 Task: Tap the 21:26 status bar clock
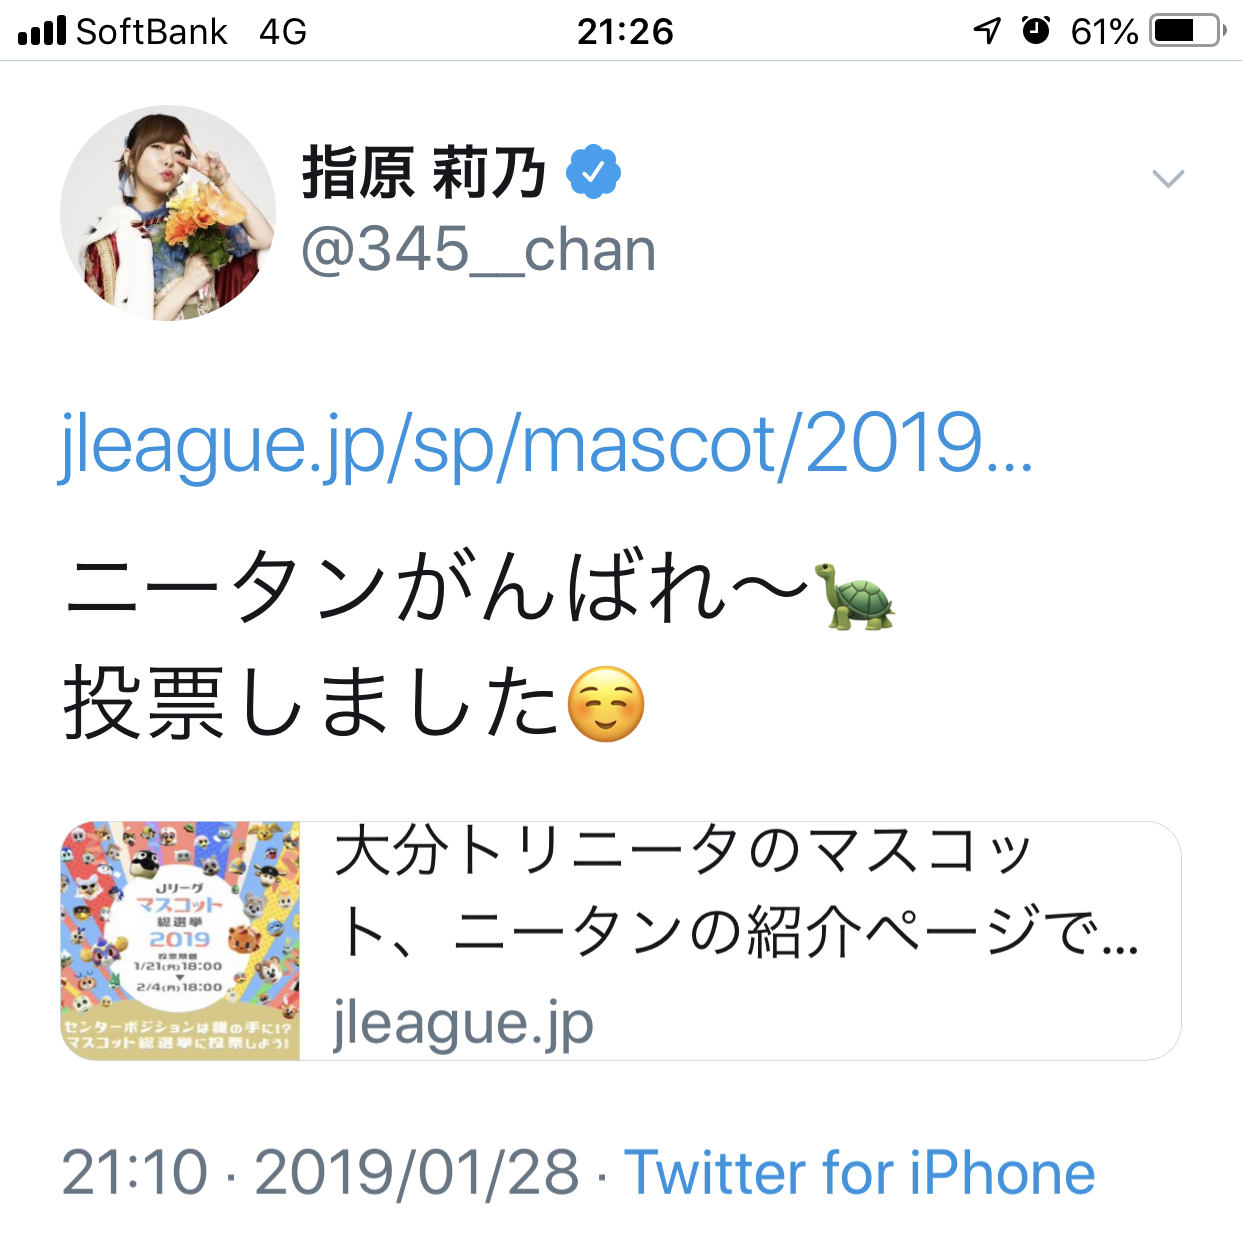(626, 31)
